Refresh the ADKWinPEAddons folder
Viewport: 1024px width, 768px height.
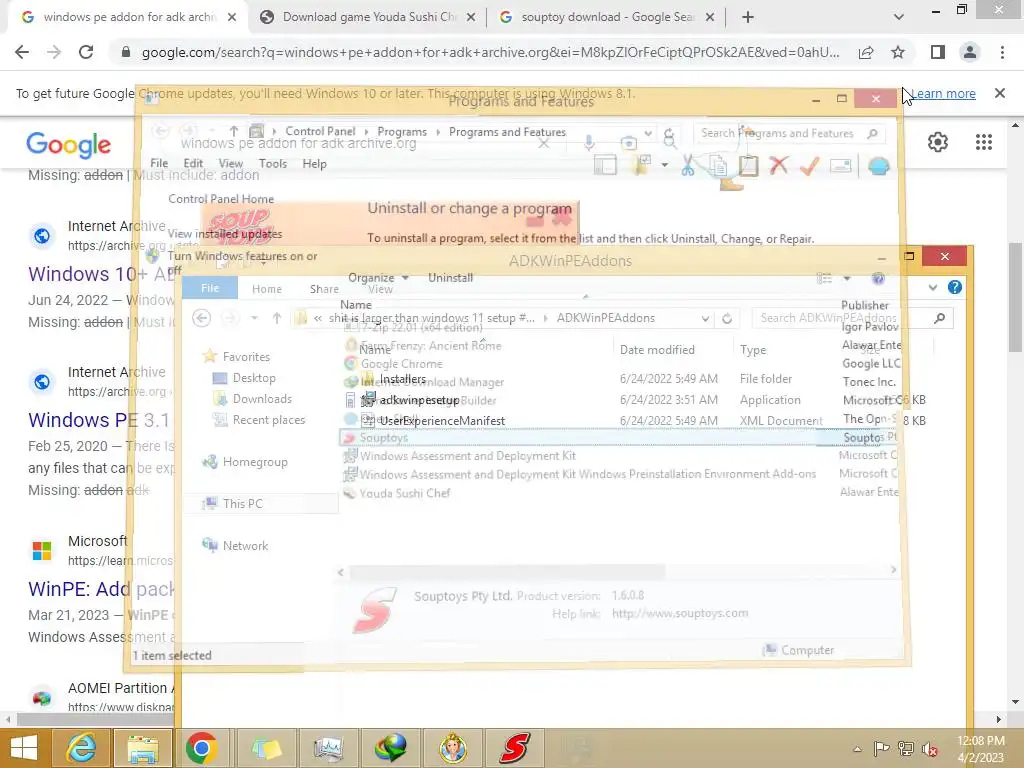click(x=727, y=319)
